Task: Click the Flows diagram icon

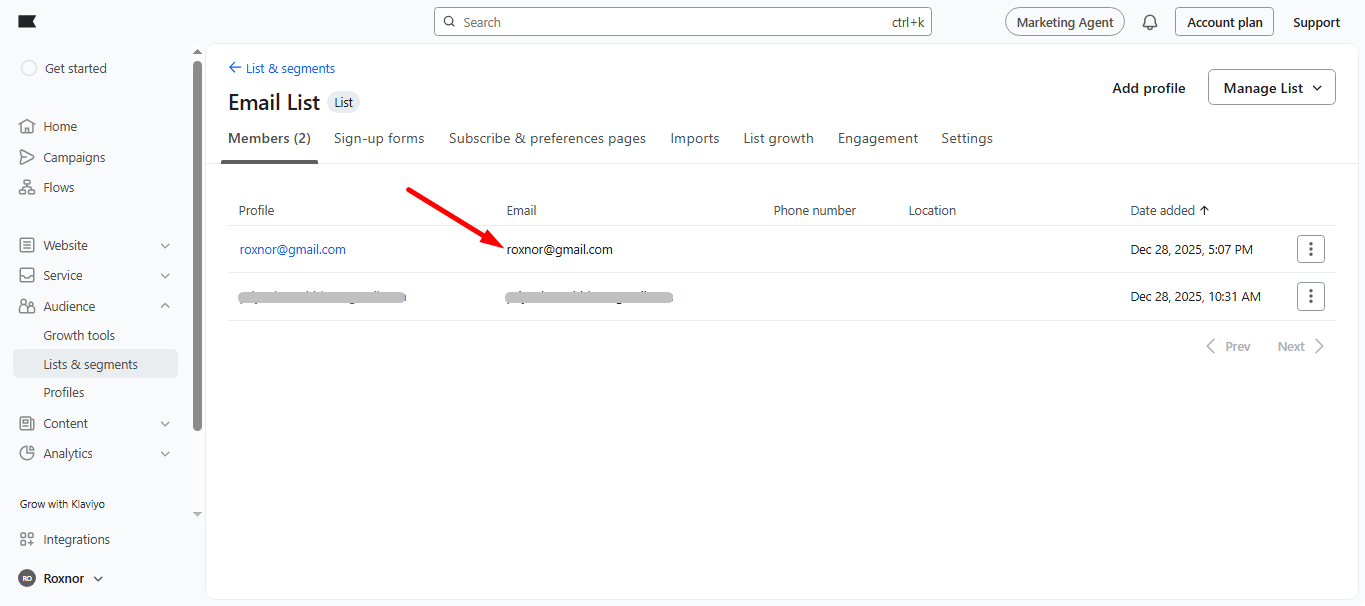Action: (27, 188)
